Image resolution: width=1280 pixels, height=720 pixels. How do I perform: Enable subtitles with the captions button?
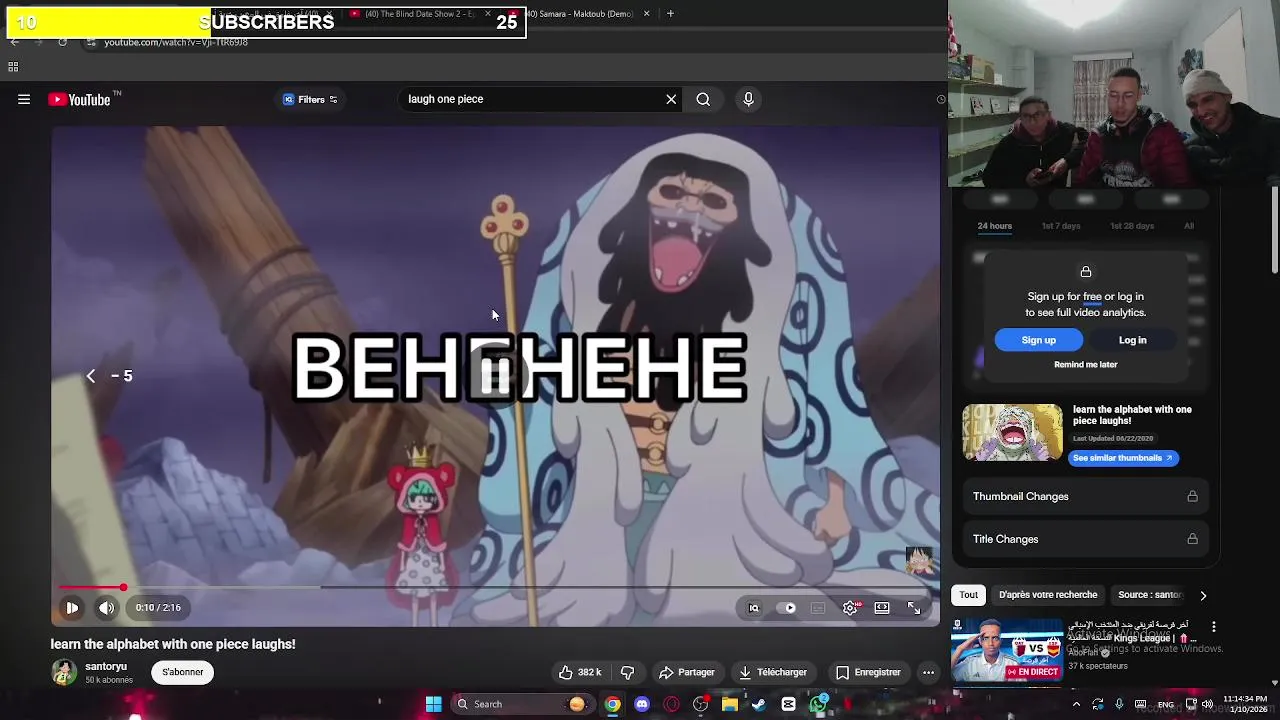(x=818, y=607)
